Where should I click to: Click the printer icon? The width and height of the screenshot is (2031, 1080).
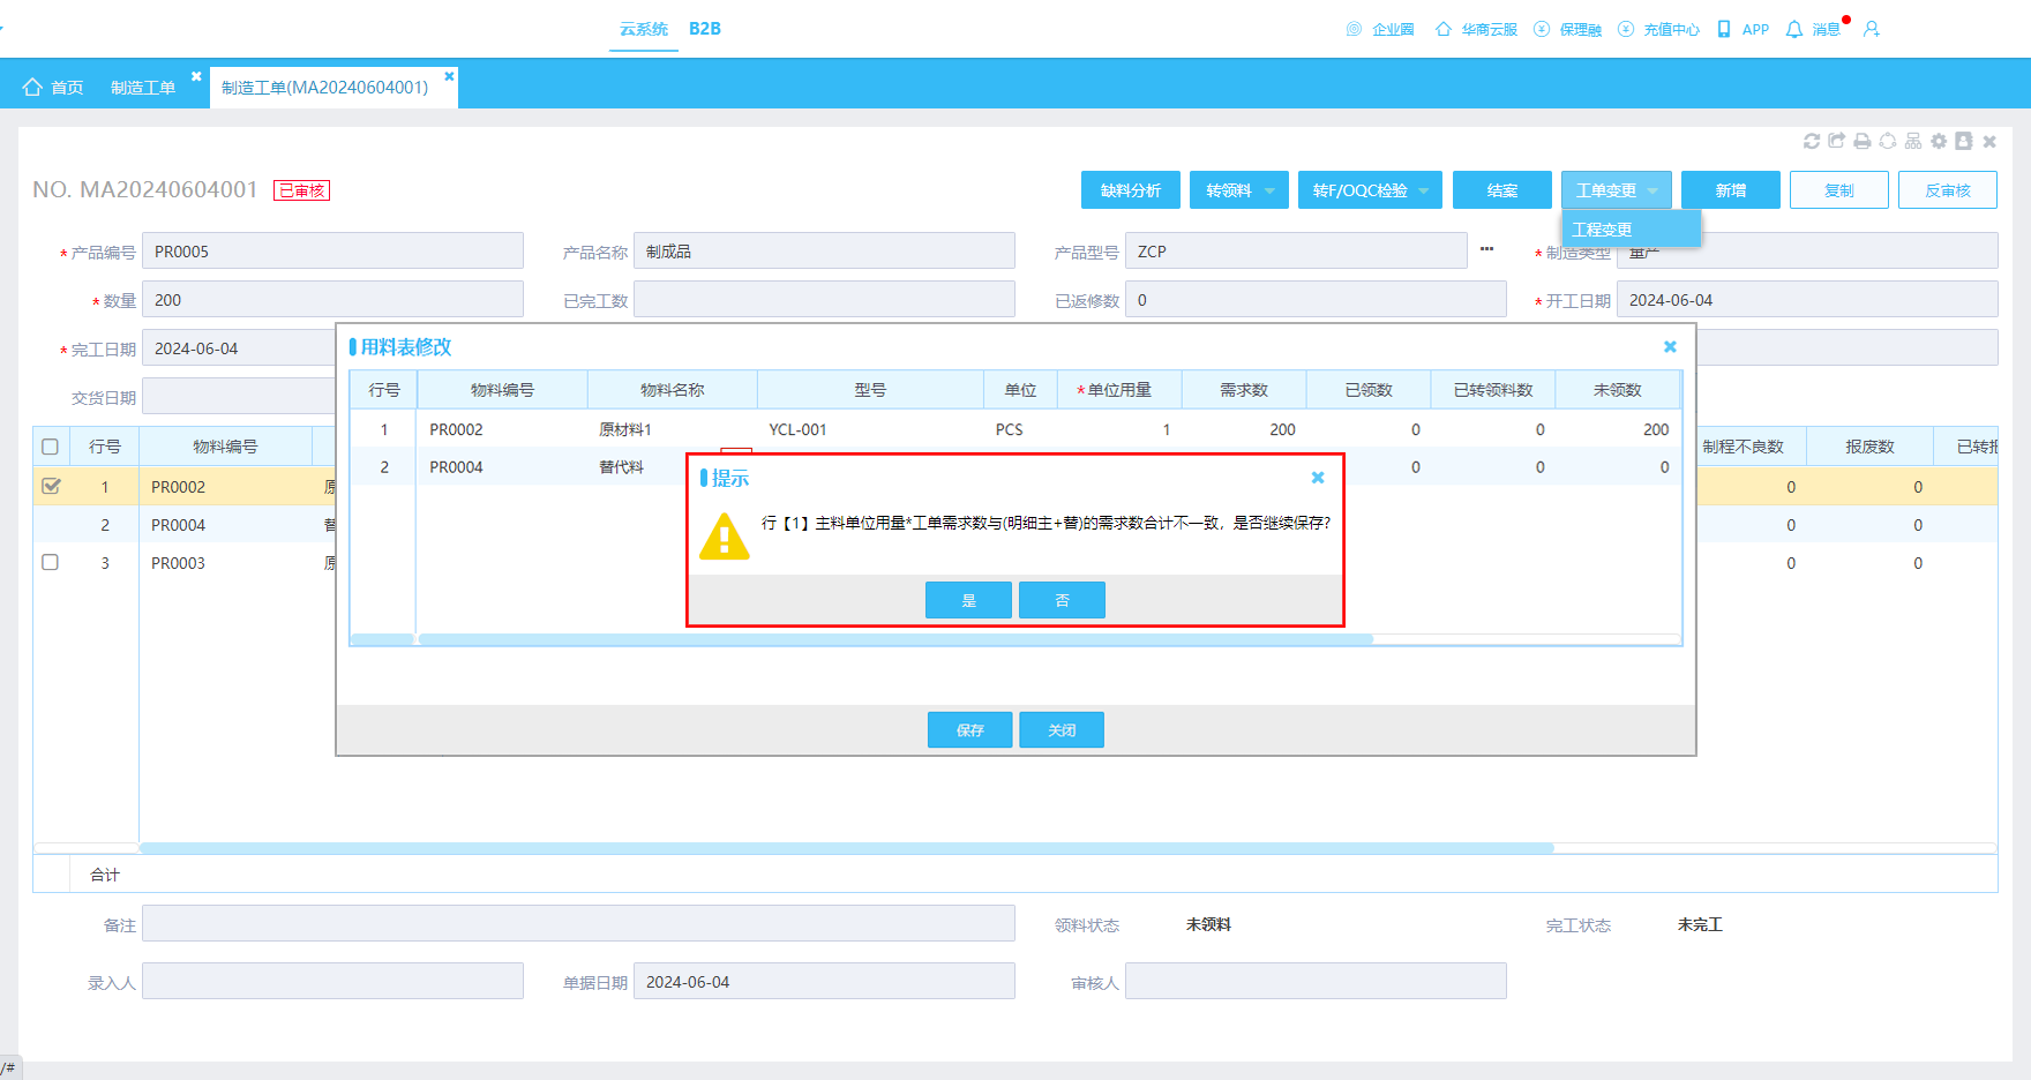coord(1862,141)
